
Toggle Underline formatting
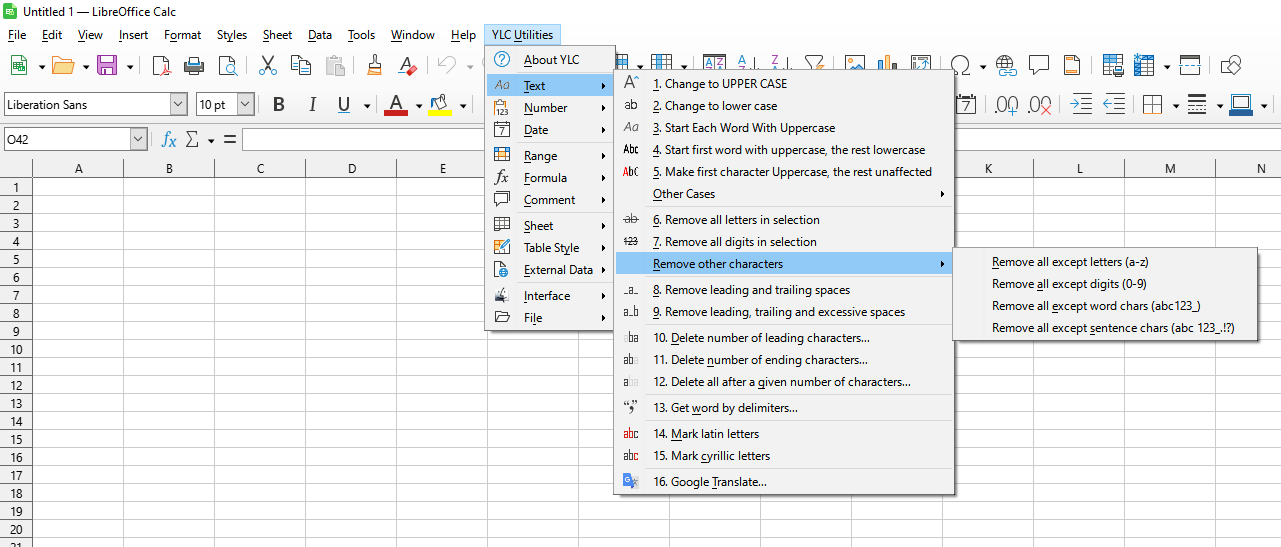(344, 104)
